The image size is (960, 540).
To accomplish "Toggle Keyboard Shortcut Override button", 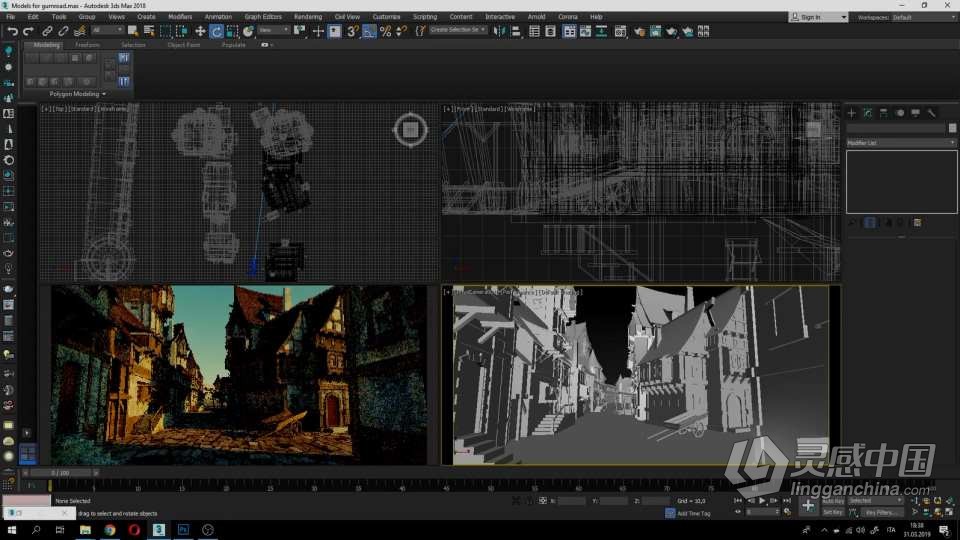I will pos(334,31).
